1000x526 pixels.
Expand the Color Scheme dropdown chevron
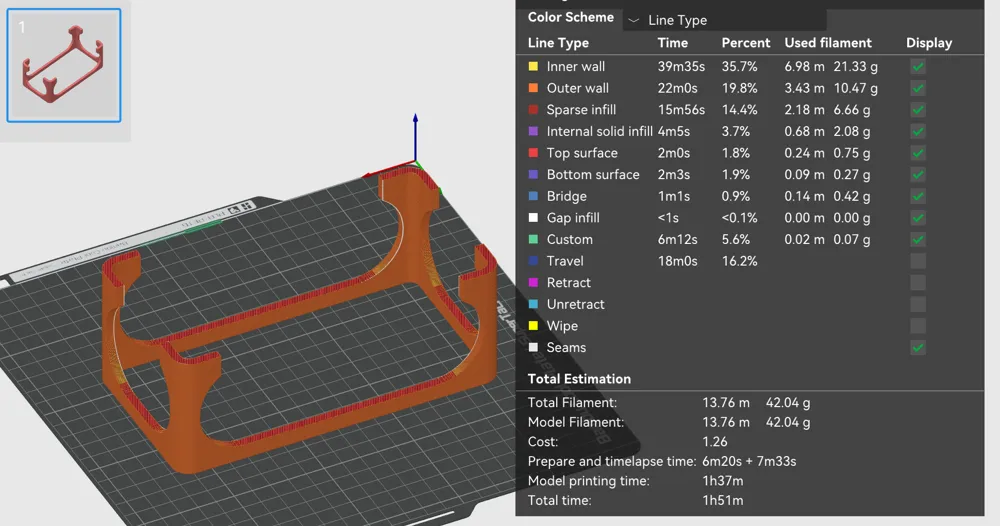click(x=633, y=20)
